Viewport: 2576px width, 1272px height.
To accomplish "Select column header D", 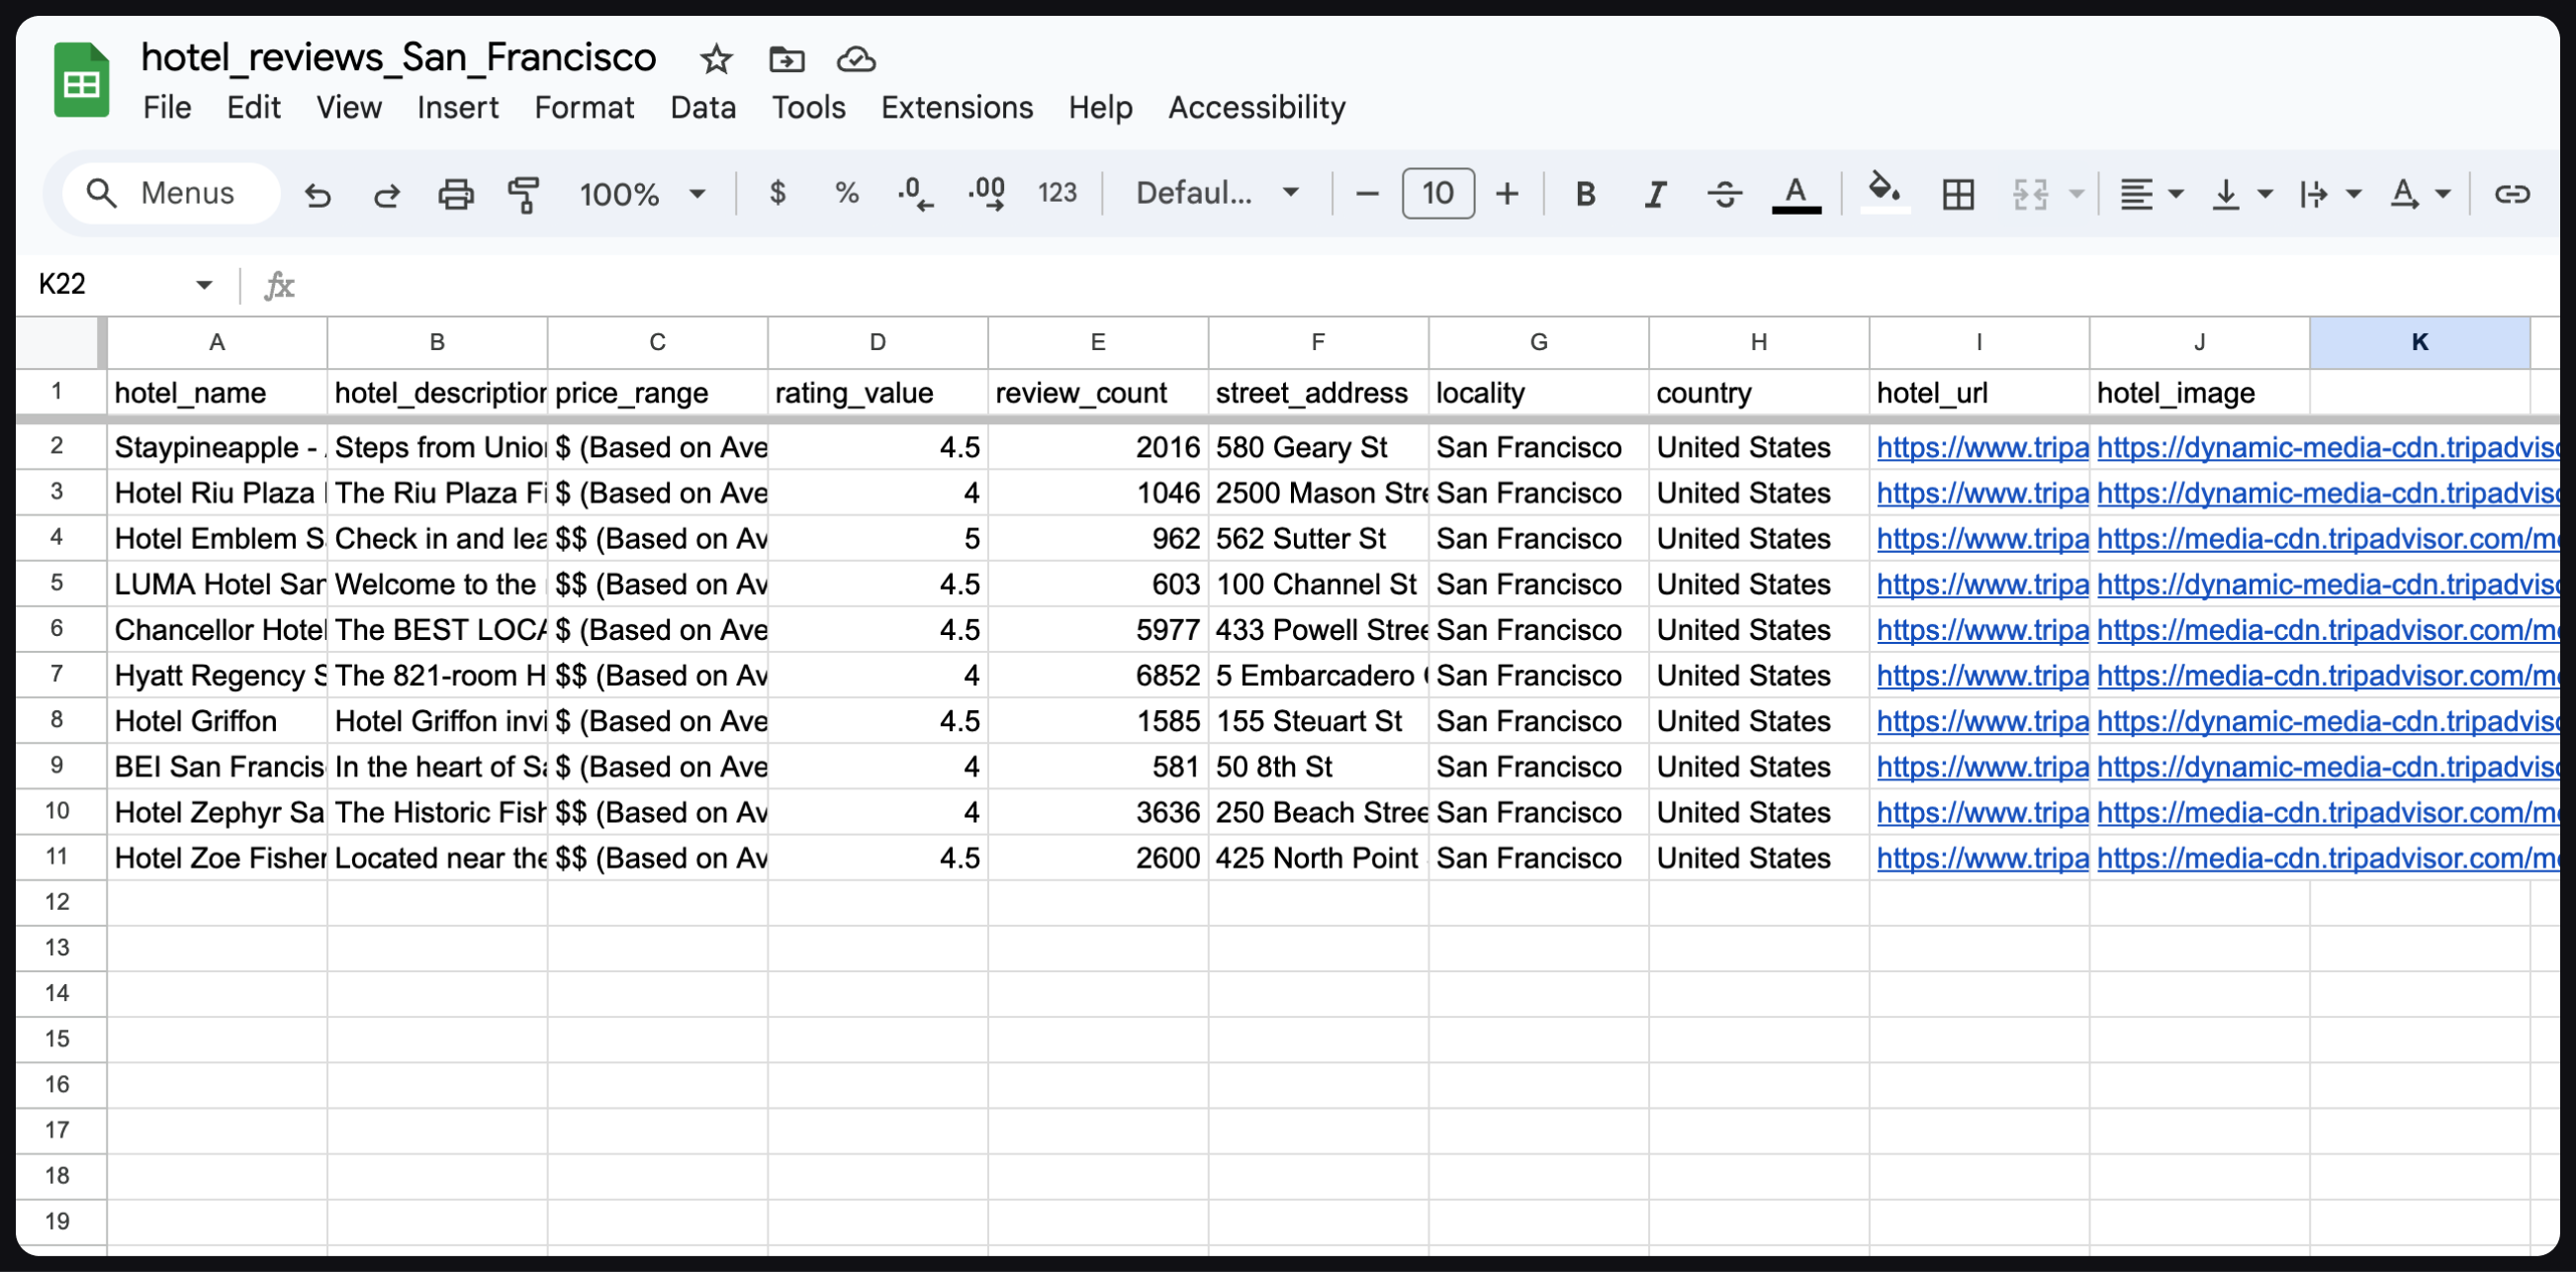I will tap(877, 342).
